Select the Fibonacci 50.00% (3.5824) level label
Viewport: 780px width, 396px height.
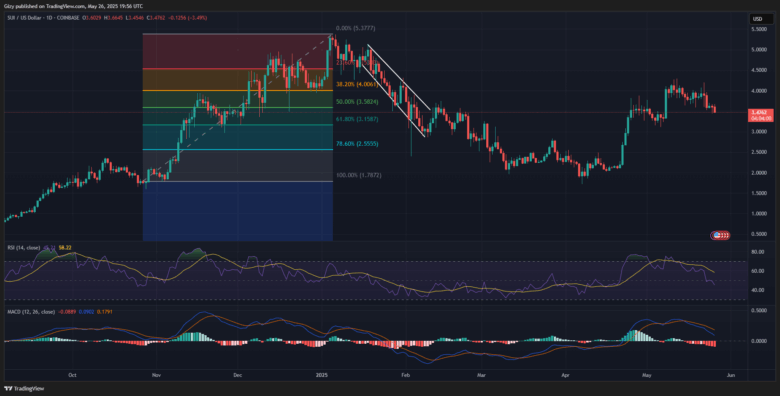[358, 101]
